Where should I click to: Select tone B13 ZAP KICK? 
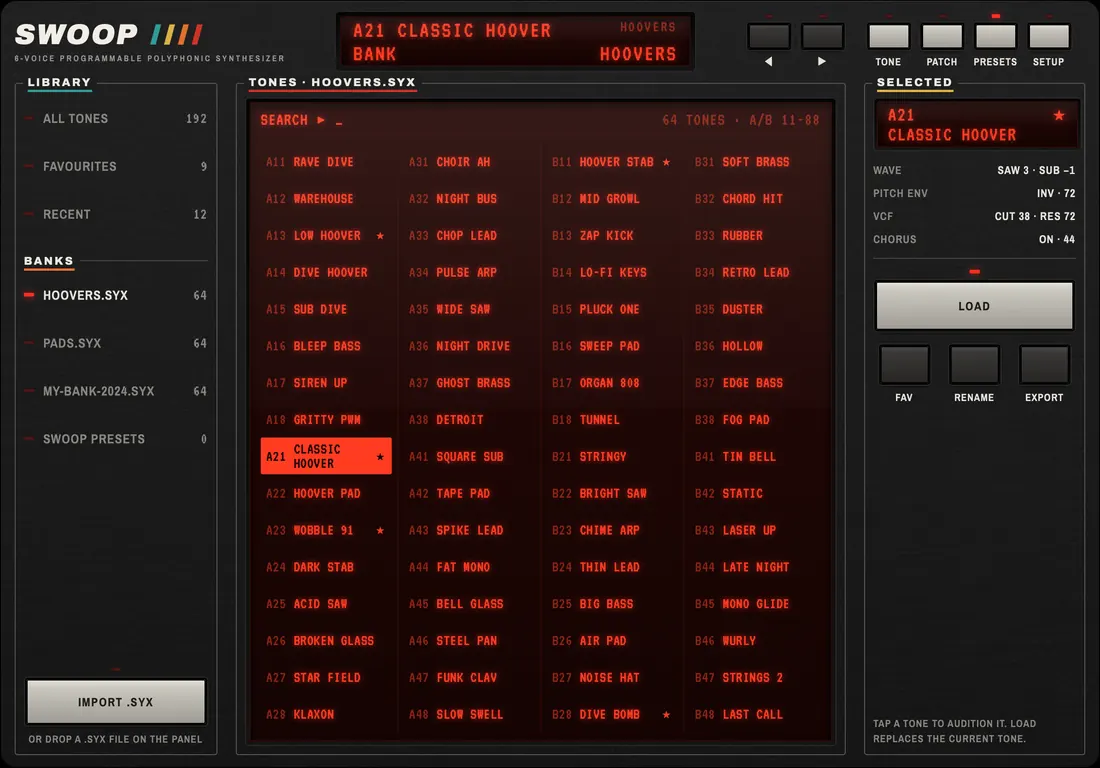612,236
